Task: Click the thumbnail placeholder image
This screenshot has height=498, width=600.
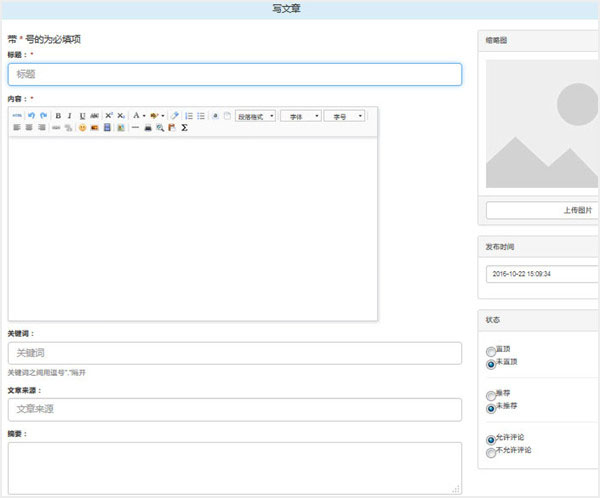Action: coord(543,124)
